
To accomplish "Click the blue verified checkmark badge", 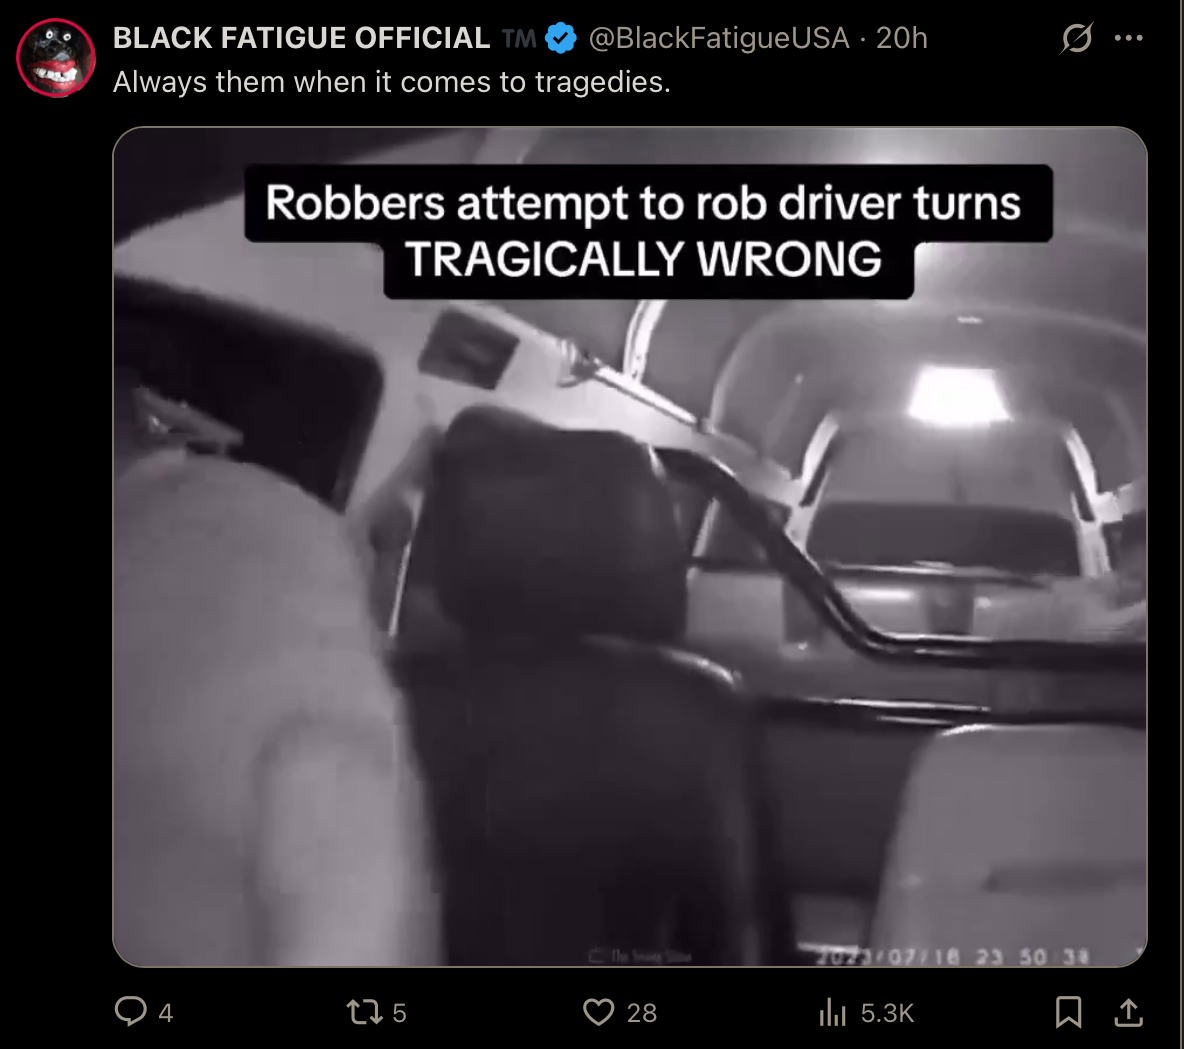I will point(560,38).
